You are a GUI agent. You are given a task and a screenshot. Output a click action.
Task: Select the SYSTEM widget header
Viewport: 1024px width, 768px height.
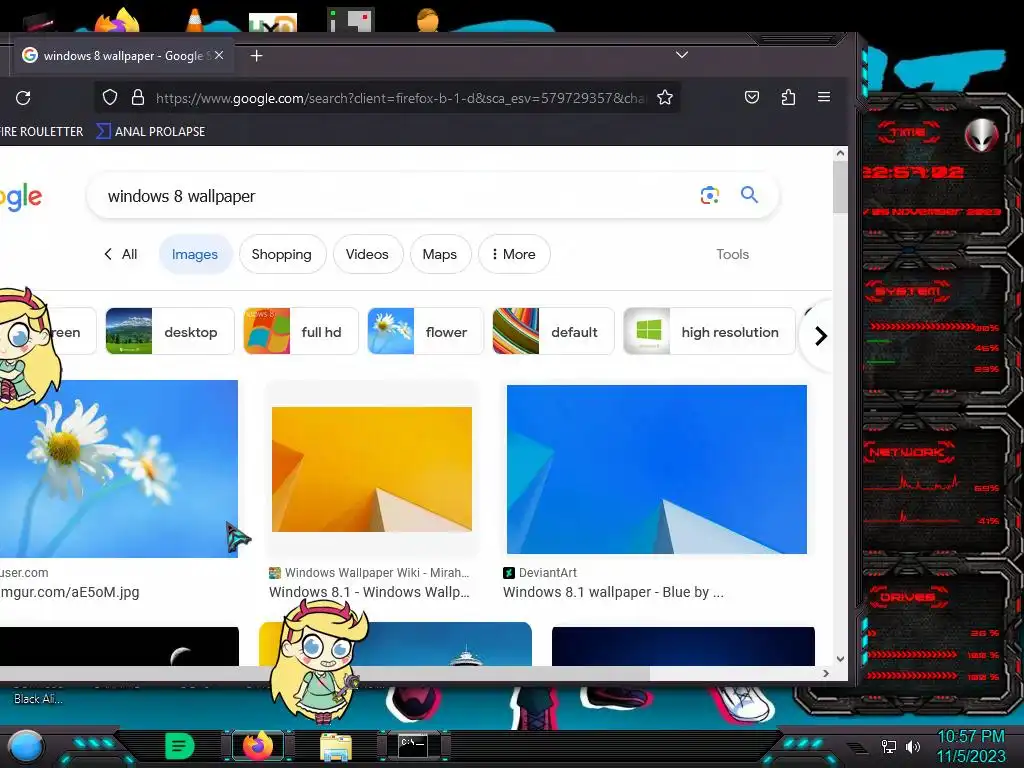point(907,291)
